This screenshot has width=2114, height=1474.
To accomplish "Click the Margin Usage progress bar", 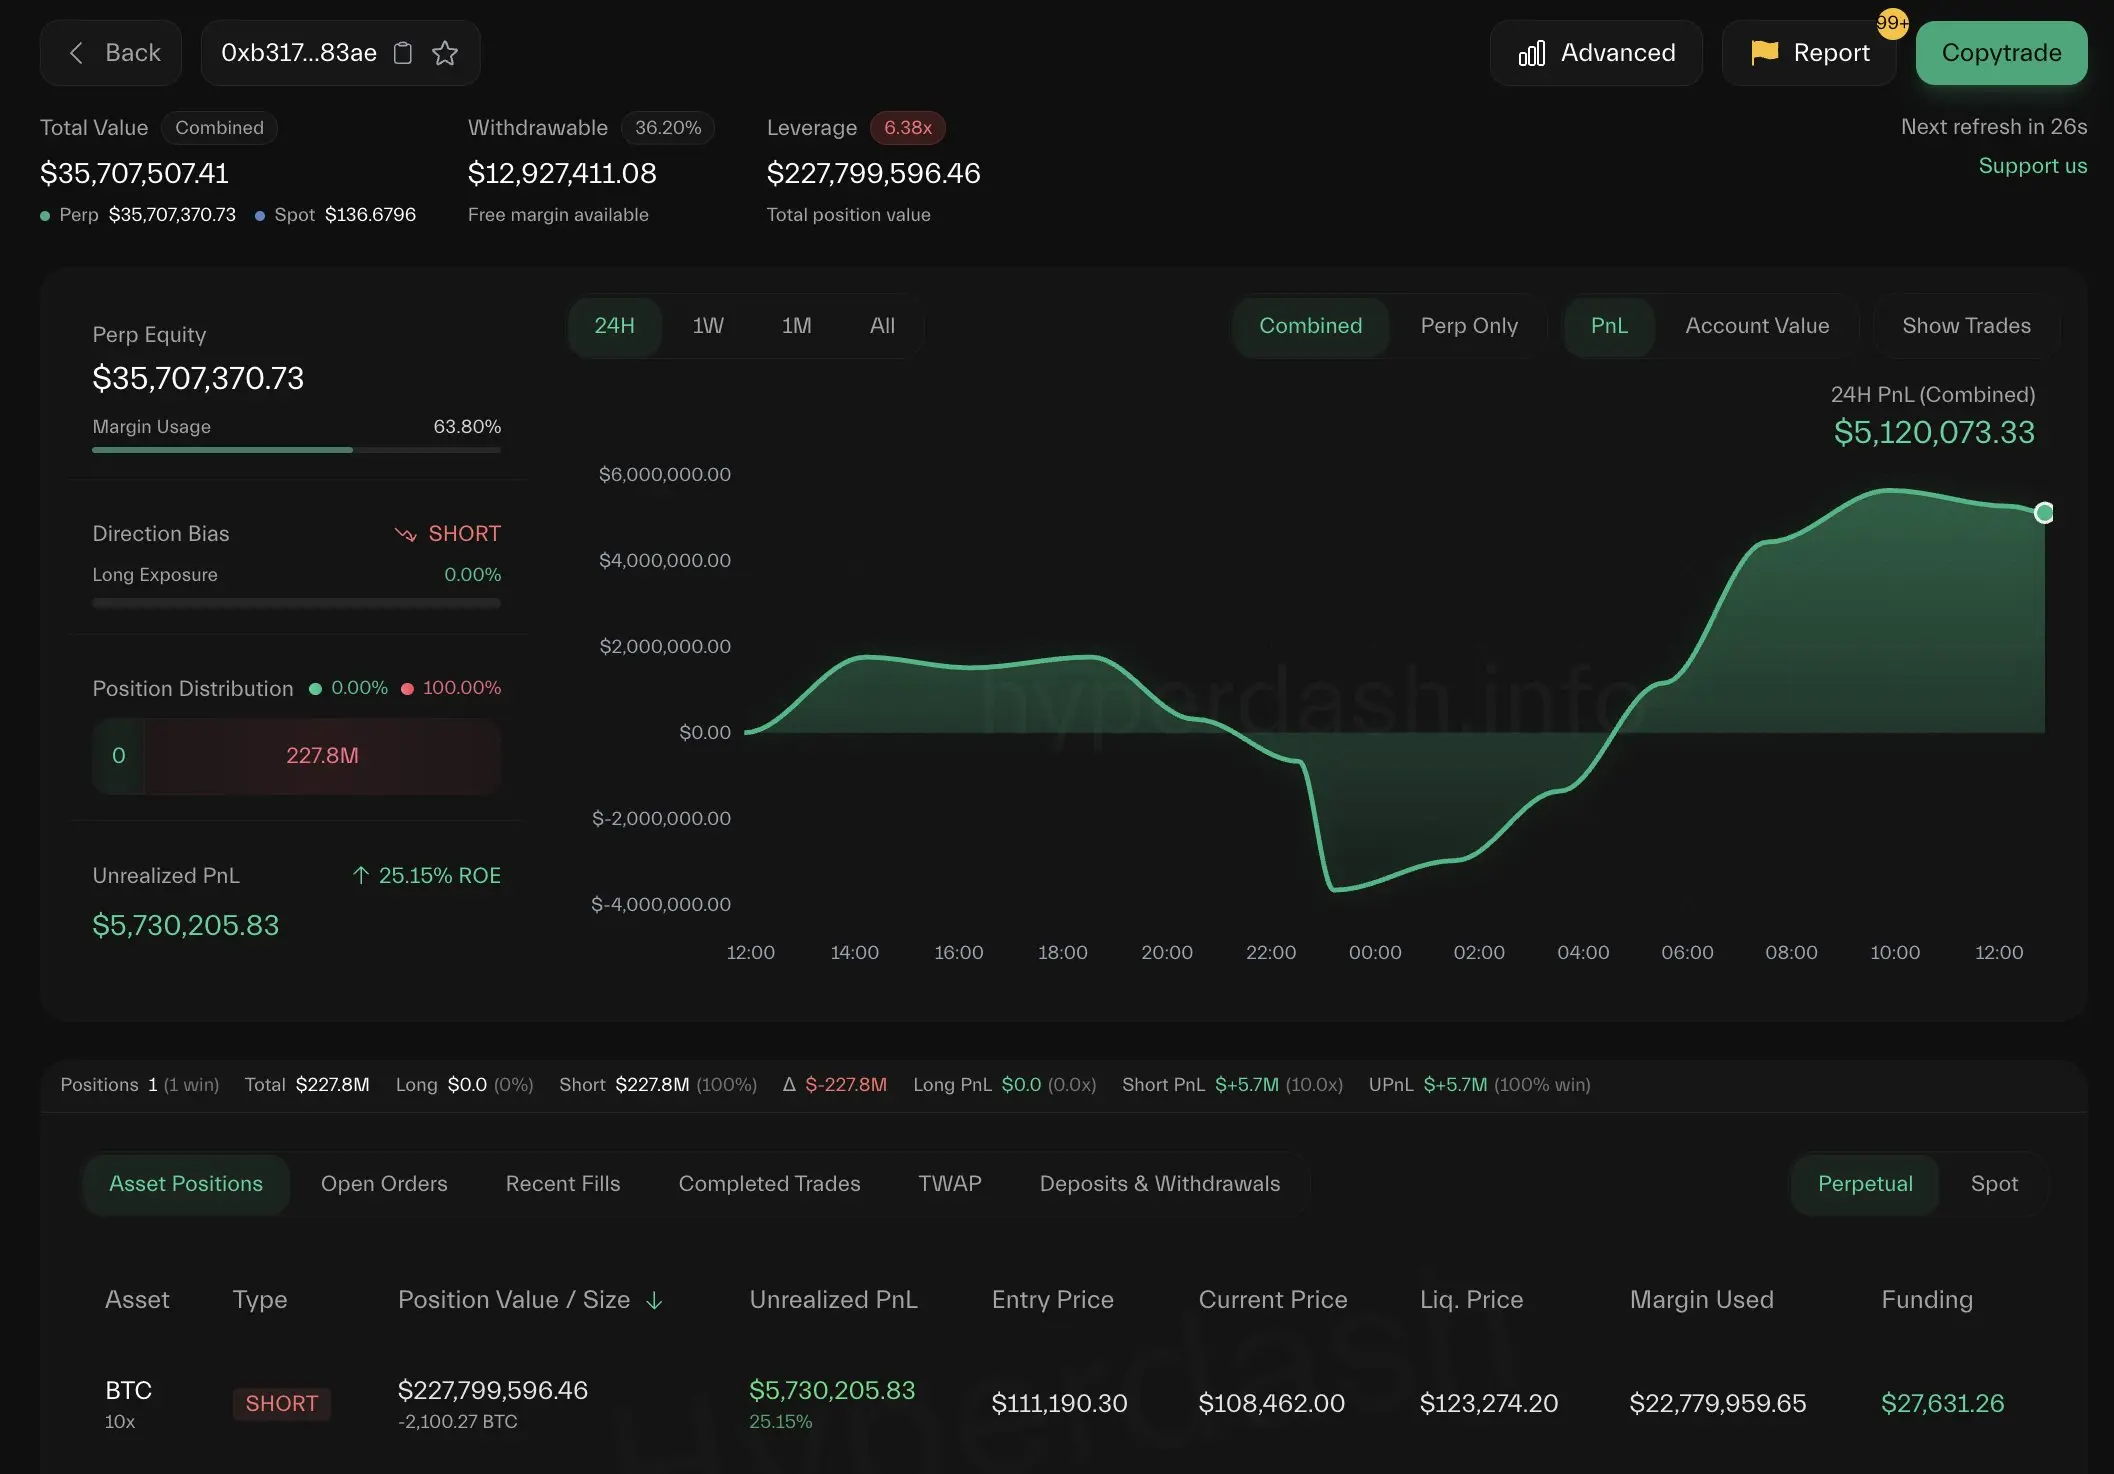I will 296,450.
